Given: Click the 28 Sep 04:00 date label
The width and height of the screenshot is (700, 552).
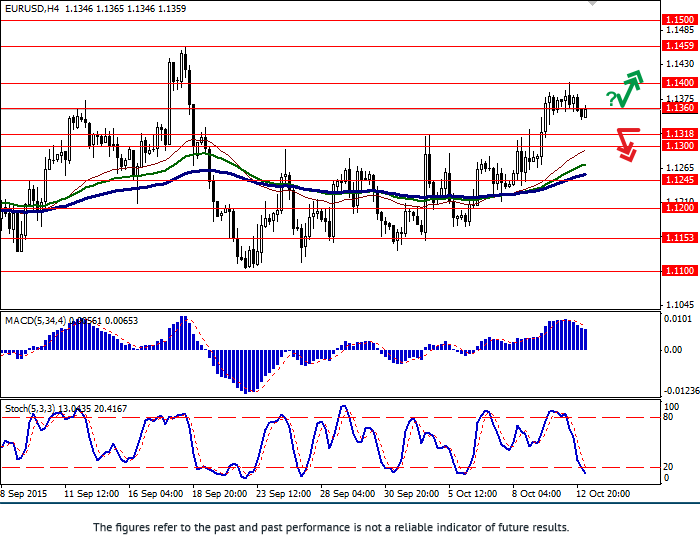Looking at the screenshot, I should (347, 494).
